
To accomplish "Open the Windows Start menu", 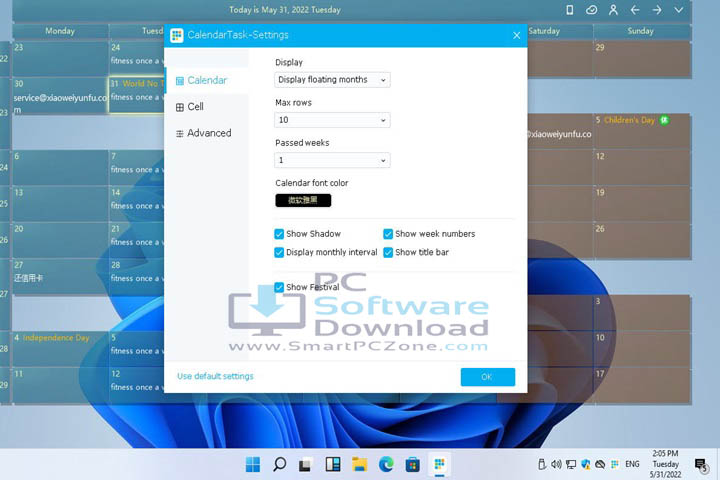I will pos(253,464).
